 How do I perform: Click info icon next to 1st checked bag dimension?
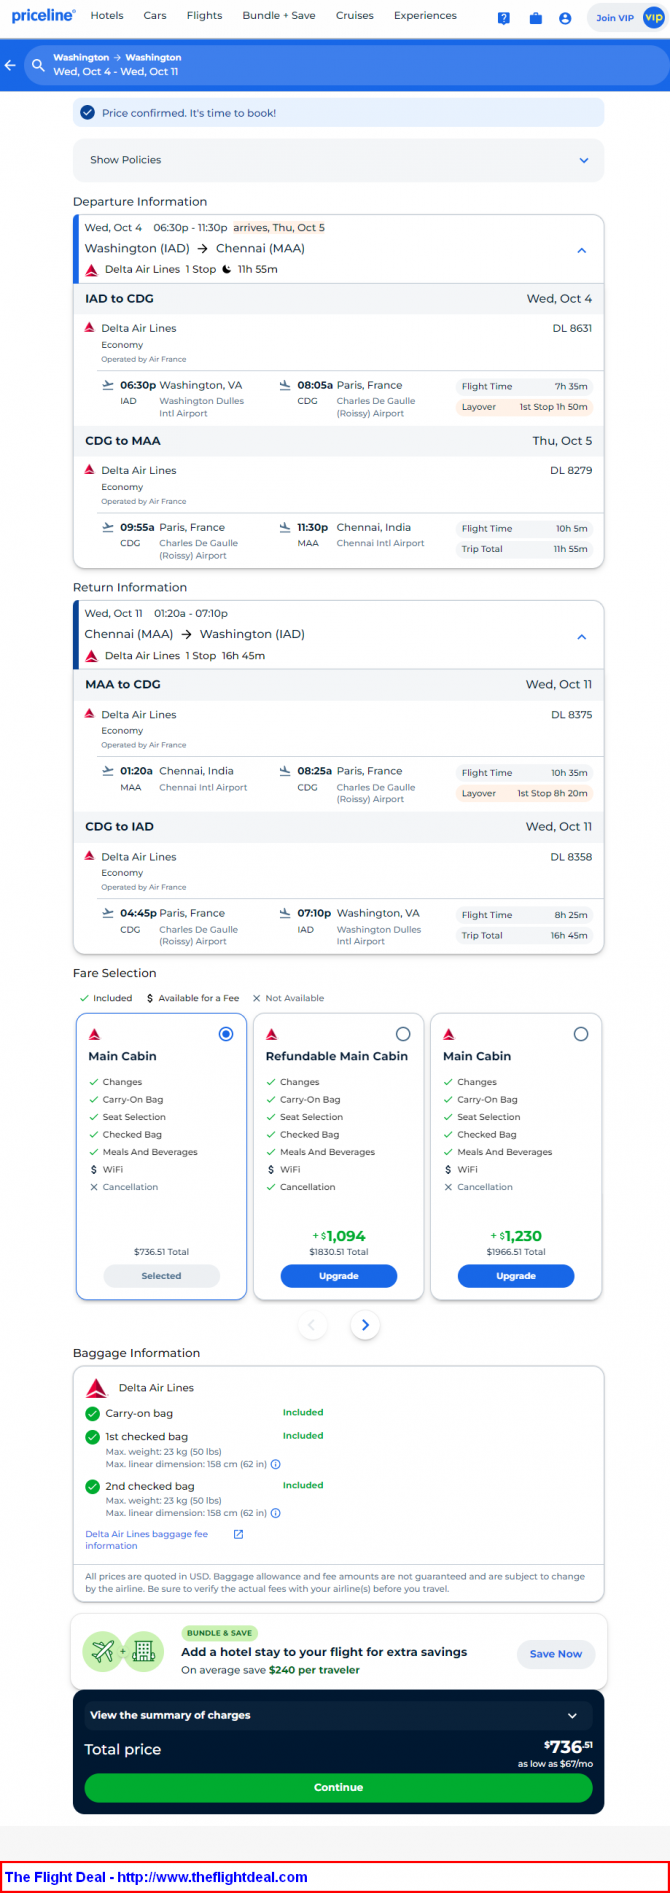[276, 1464]
